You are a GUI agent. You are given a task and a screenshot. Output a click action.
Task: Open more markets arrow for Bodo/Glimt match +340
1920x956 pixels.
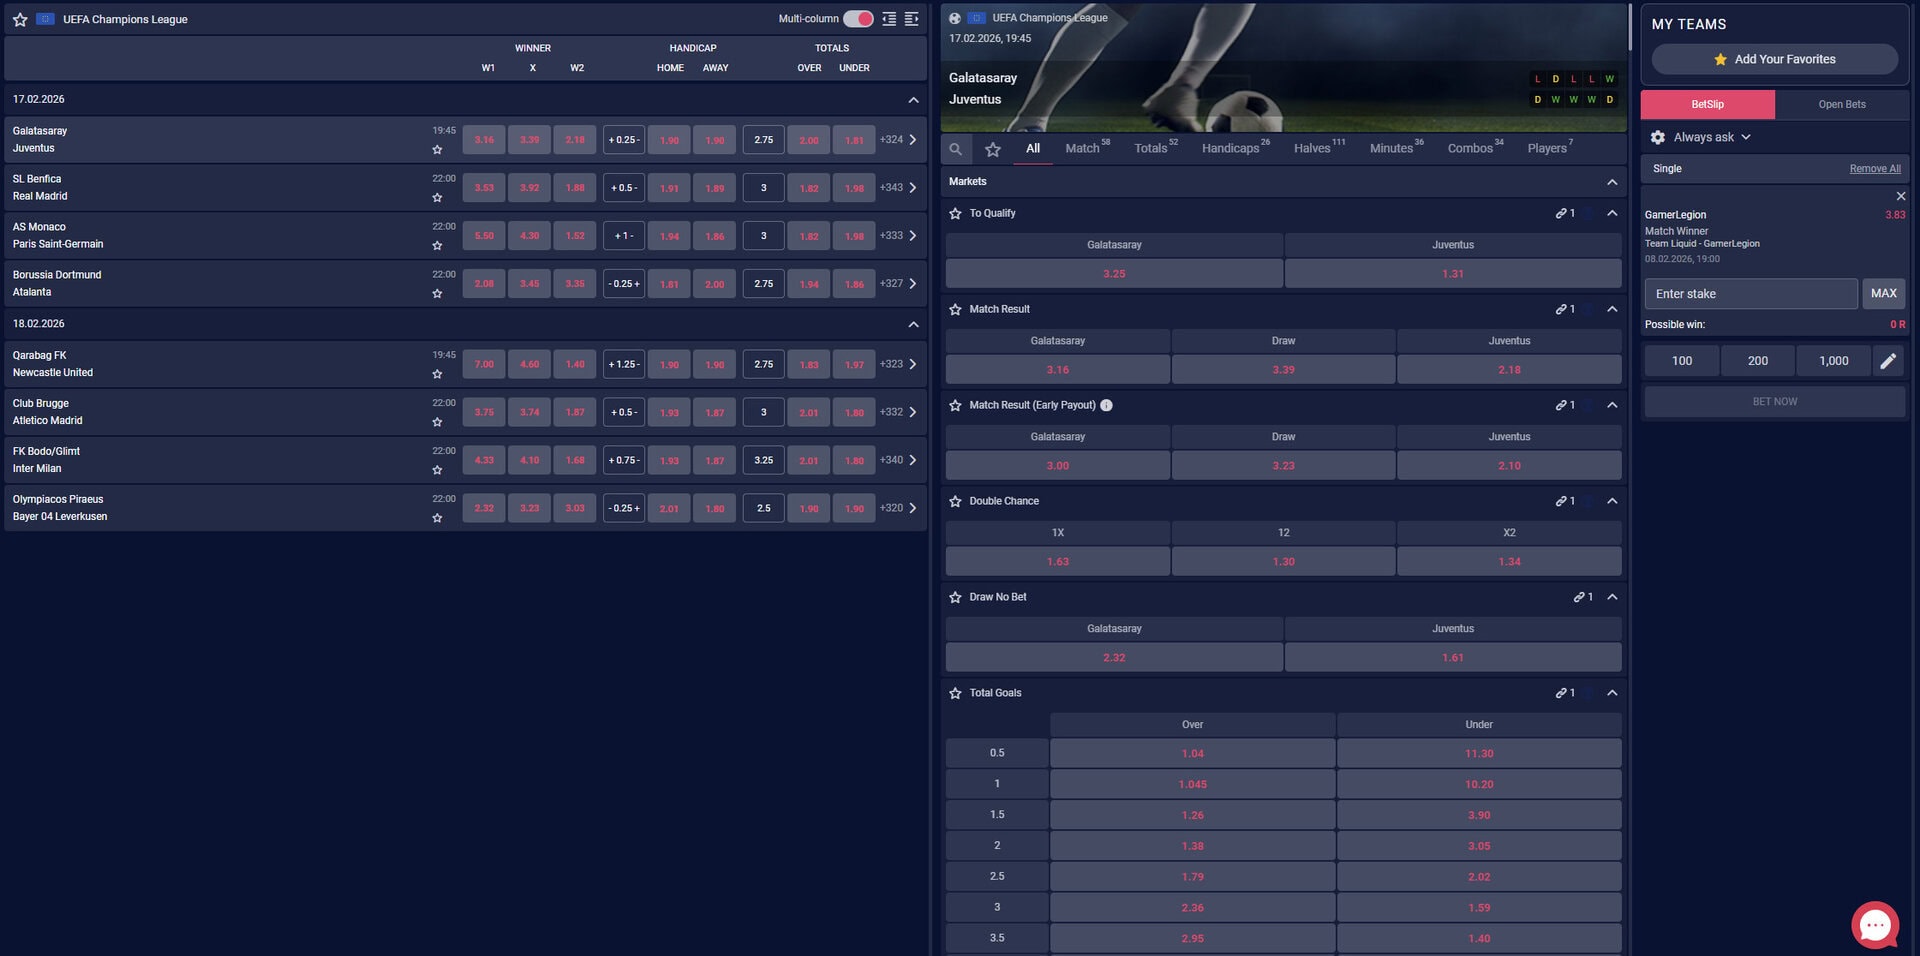[913, 460]
